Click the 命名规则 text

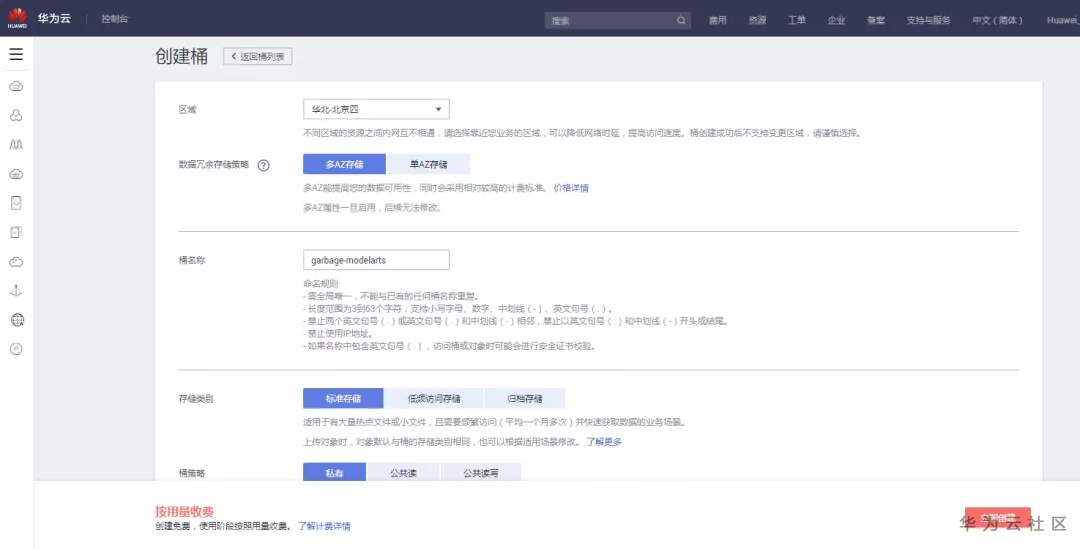[321, 283]
